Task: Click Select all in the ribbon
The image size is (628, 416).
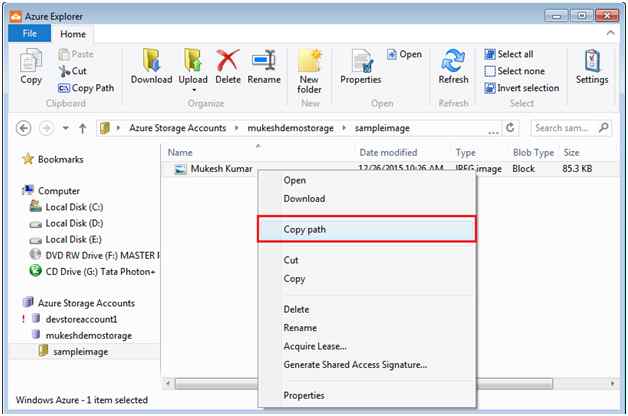Action: (x=509, y=54)
